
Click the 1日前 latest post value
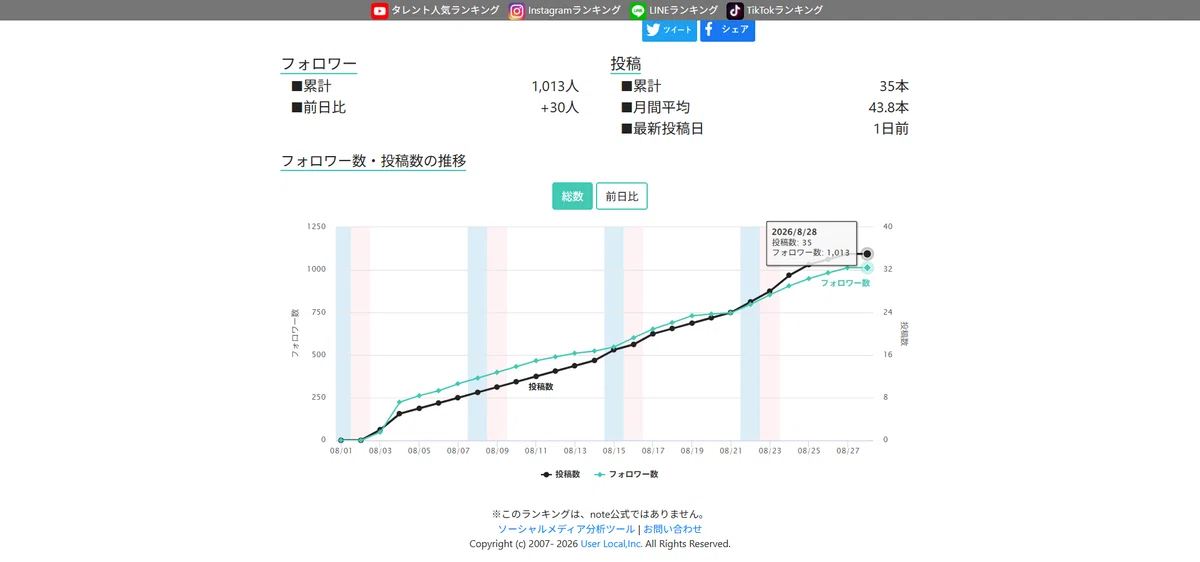pos(891,128)
